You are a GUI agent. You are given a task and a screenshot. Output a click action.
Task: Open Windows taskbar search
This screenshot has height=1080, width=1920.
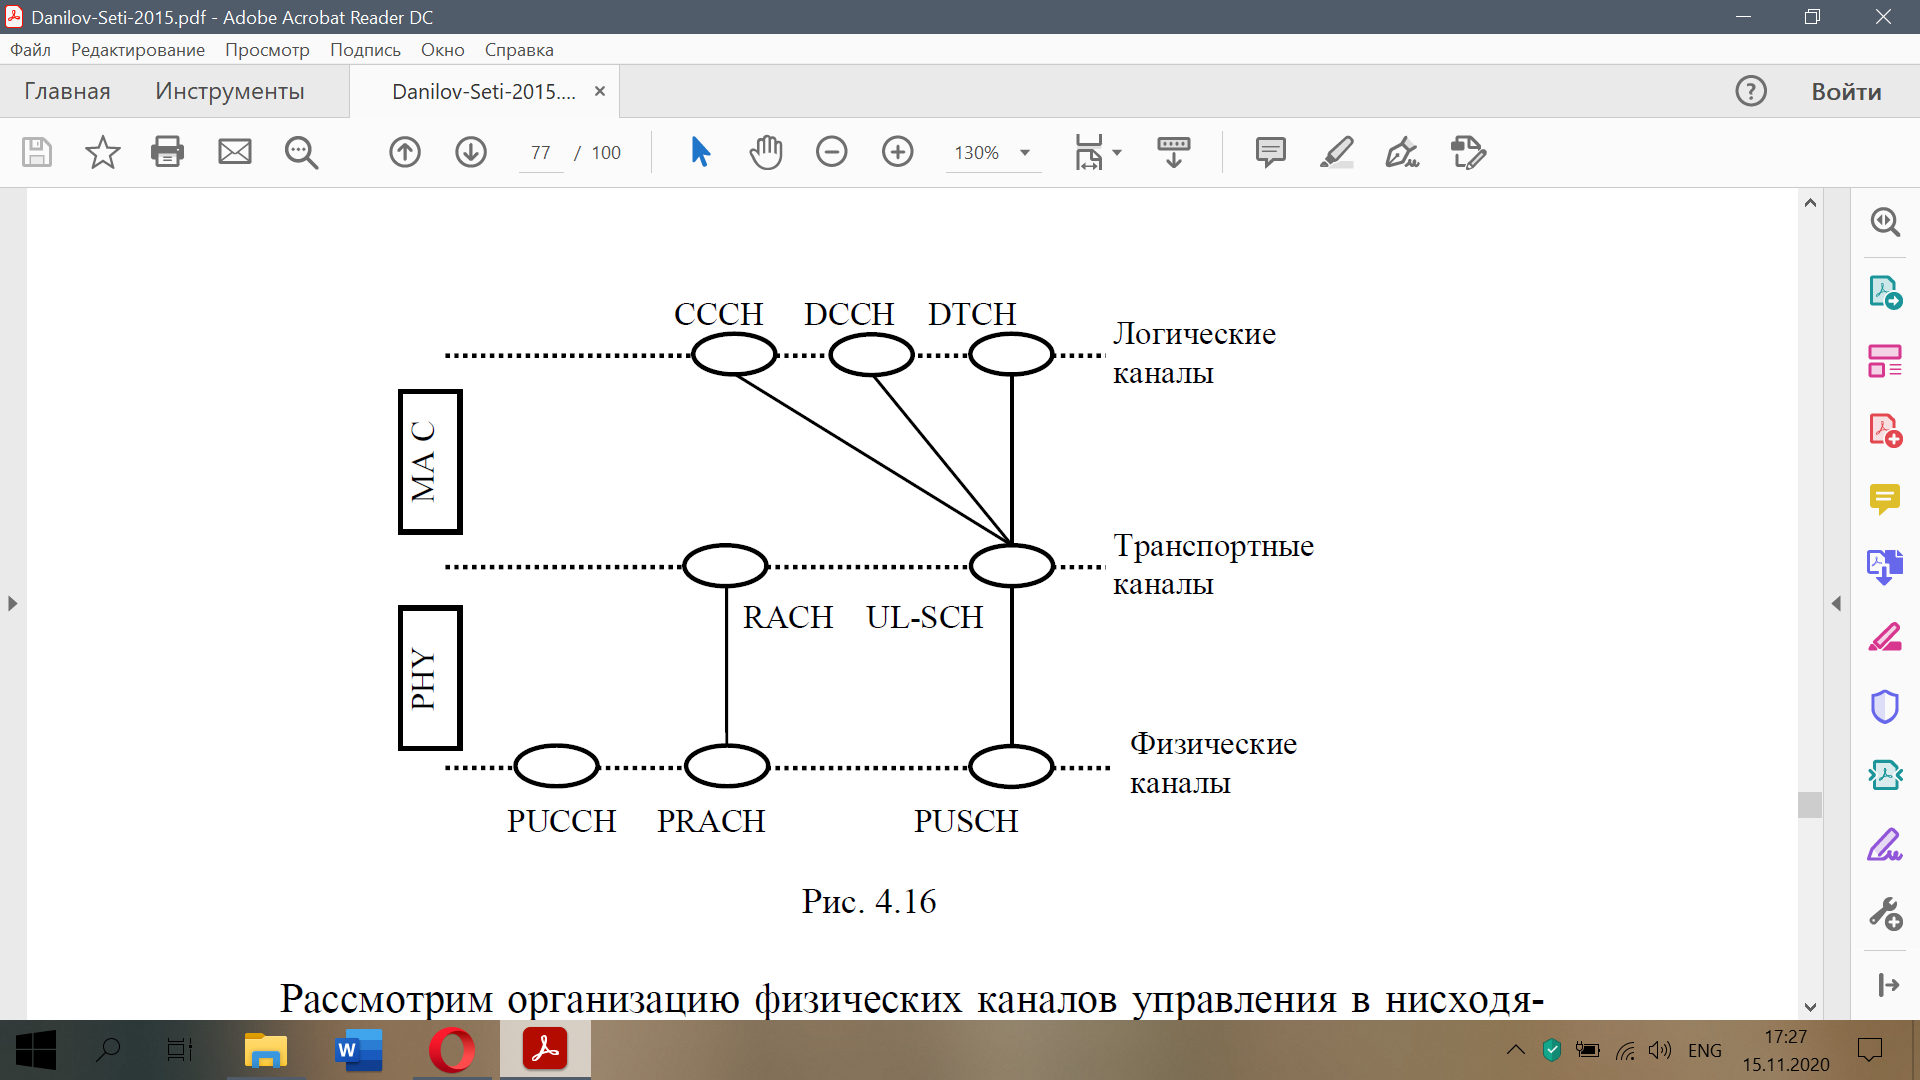[108, 1050]
